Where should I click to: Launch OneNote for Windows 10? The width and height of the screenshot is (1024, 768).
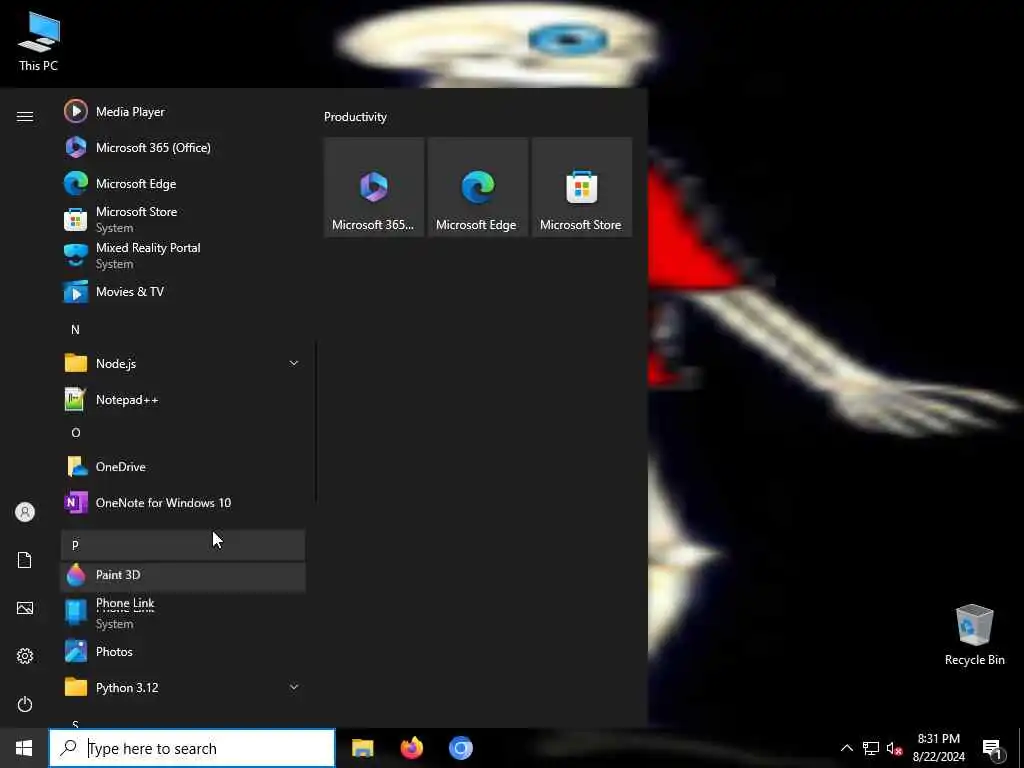(183, 502)
